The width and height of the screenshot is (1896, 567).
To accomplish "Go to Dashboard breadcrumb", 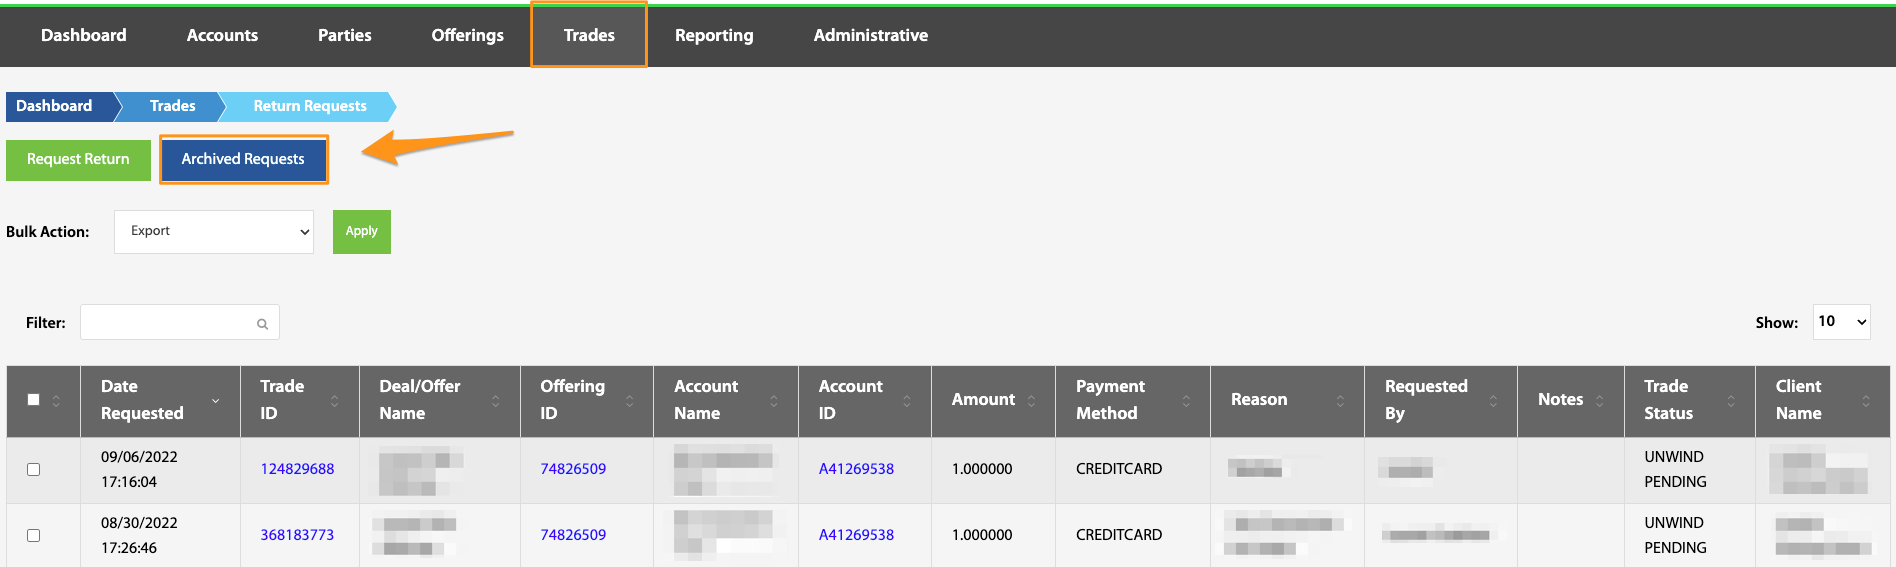I will [x=60, y=106].
